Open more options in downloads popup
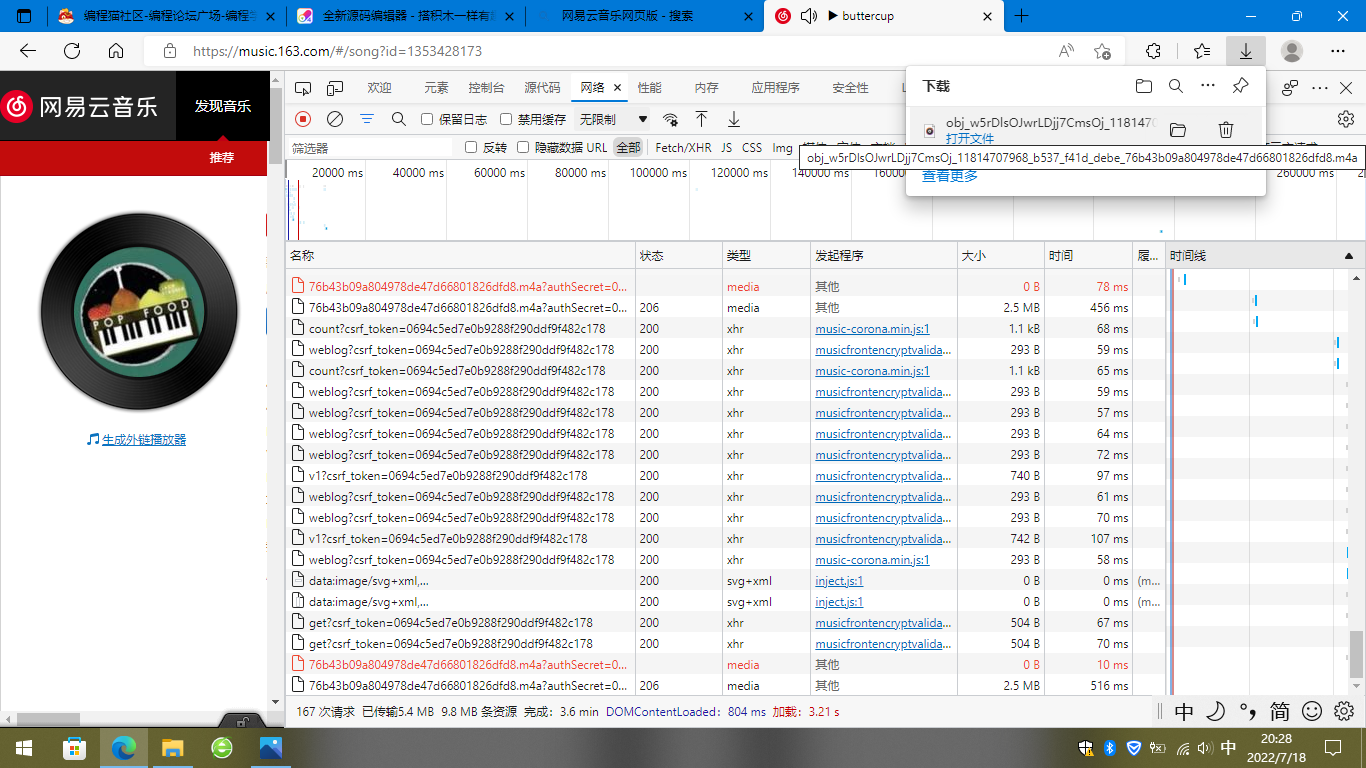This screenshot has width=1366, height=768. 1208,86
